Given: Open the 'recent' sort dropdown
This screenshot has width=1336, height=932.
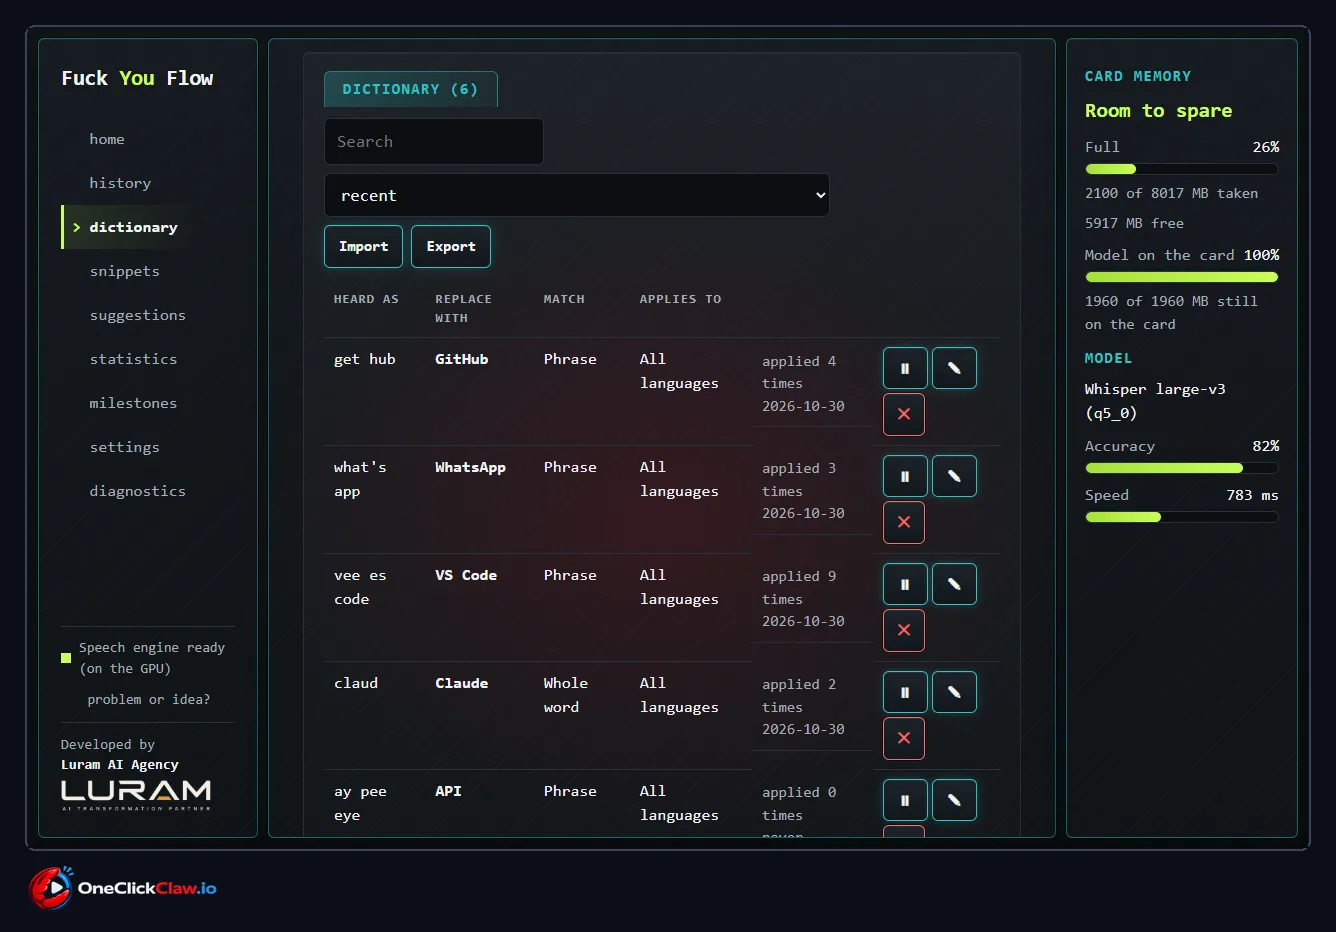Looking at the screenshot, I should coord(577,195).
